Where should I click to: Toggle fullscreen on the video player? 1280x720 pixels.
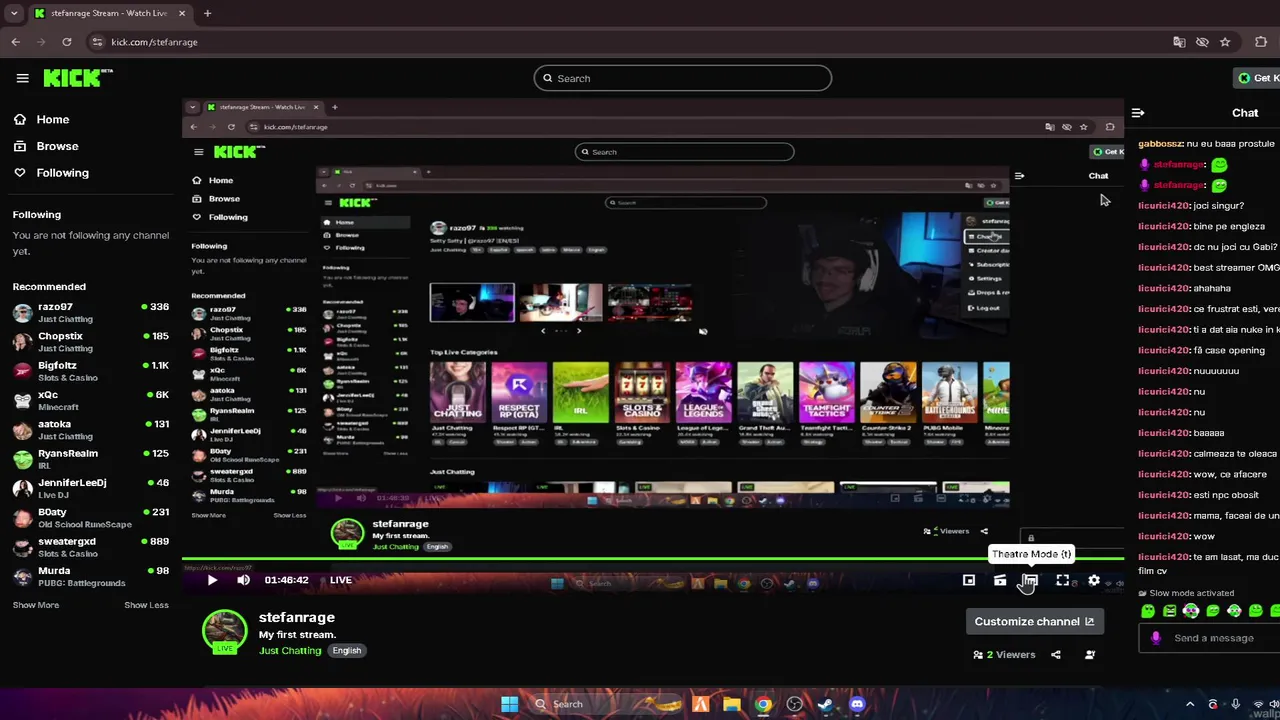[x=1063, y=580]
